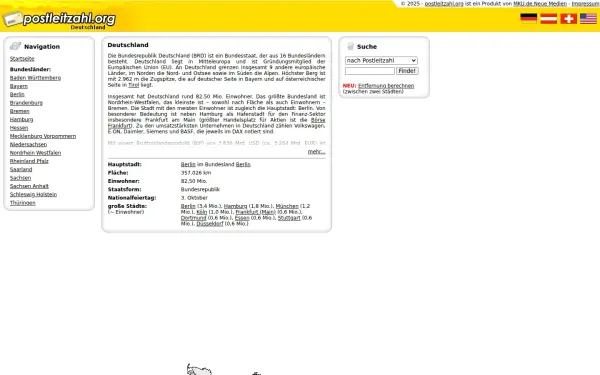This screenshot has height=375, width=600.
Task: Open Bayern in navigation
Action: coord(19,86)
